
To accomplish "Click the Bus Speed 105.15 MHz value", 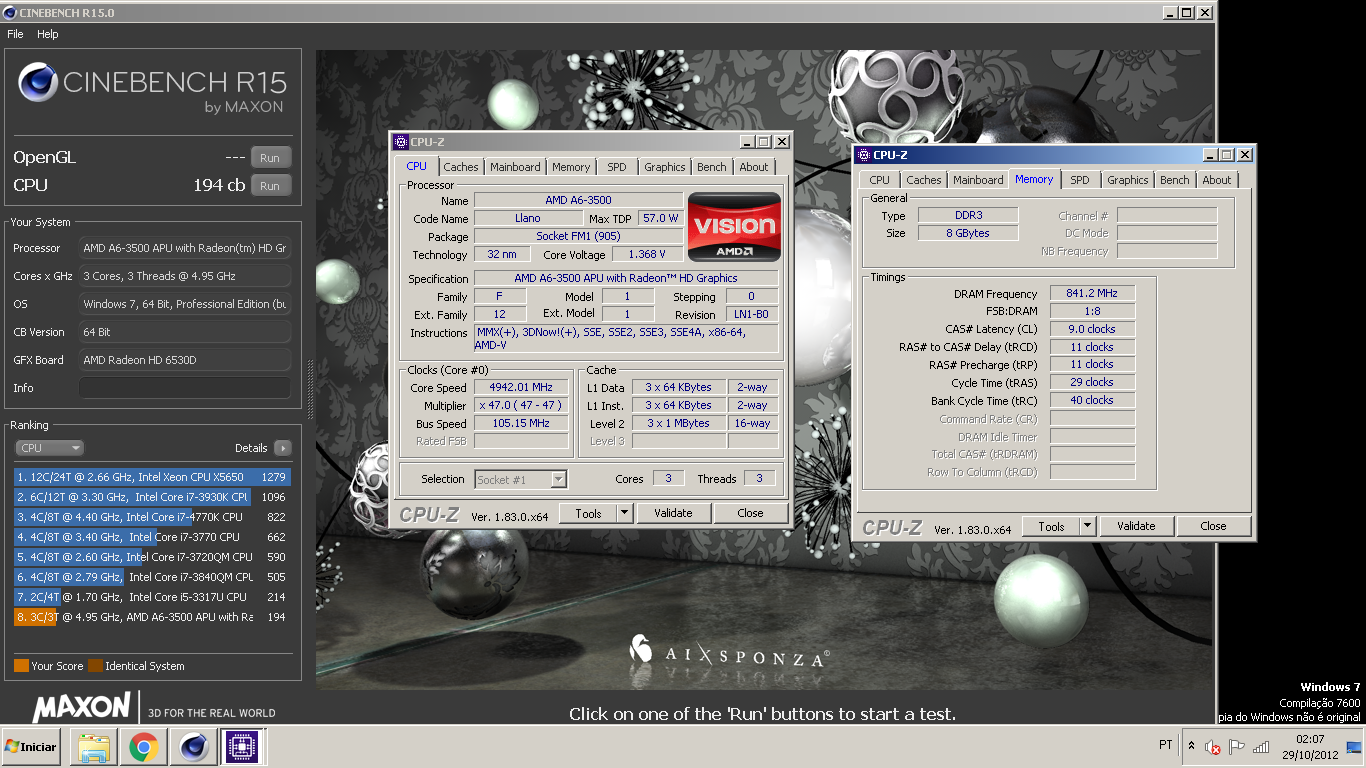I will [x=521, y=424].
